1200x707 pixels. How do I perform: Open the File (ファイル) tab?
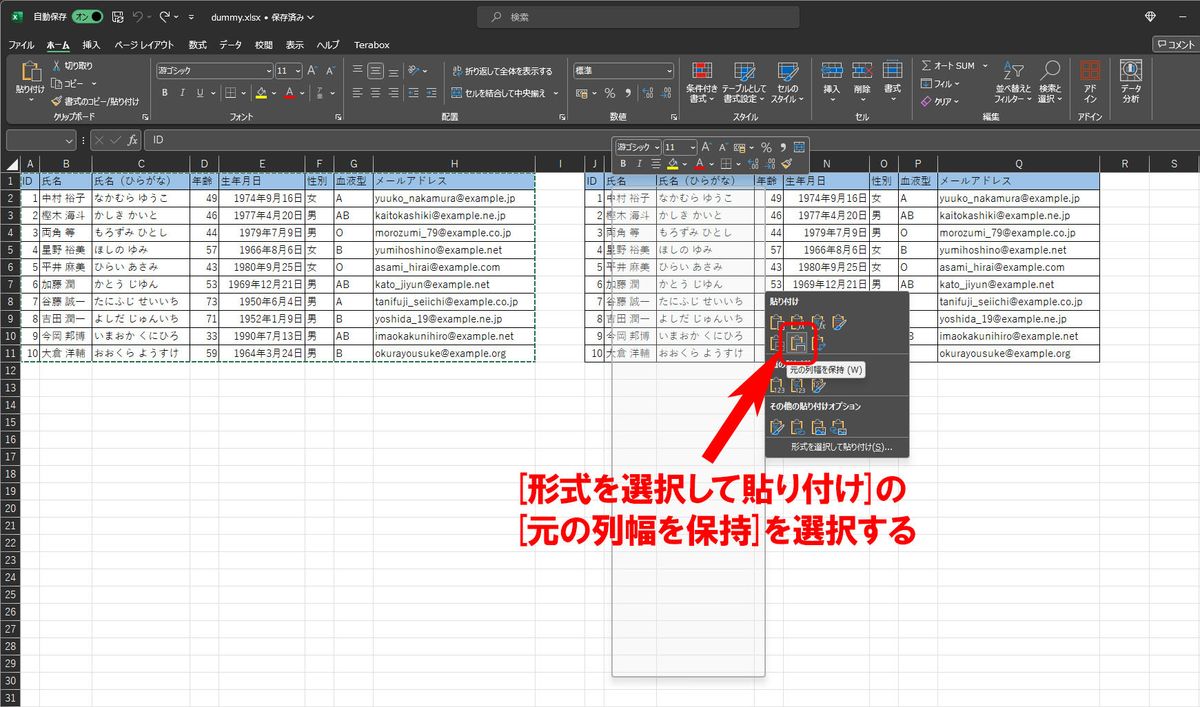coord(21,45)
